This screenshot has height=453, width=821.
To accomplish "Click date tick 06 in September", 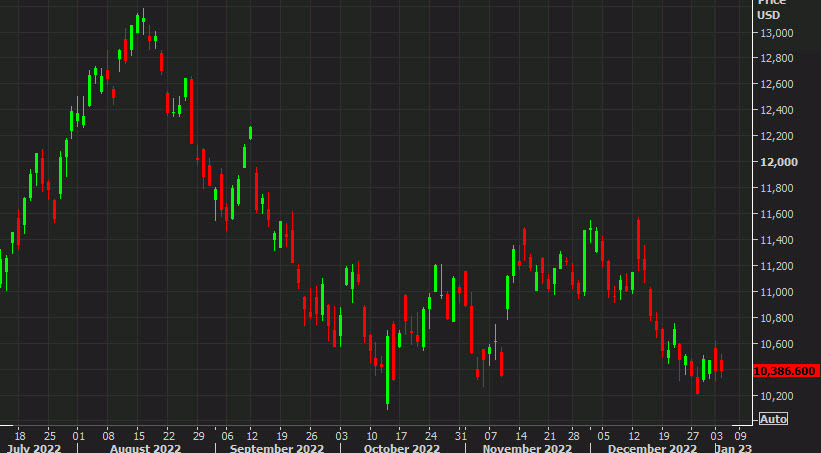I will click(x=227, y=436).
